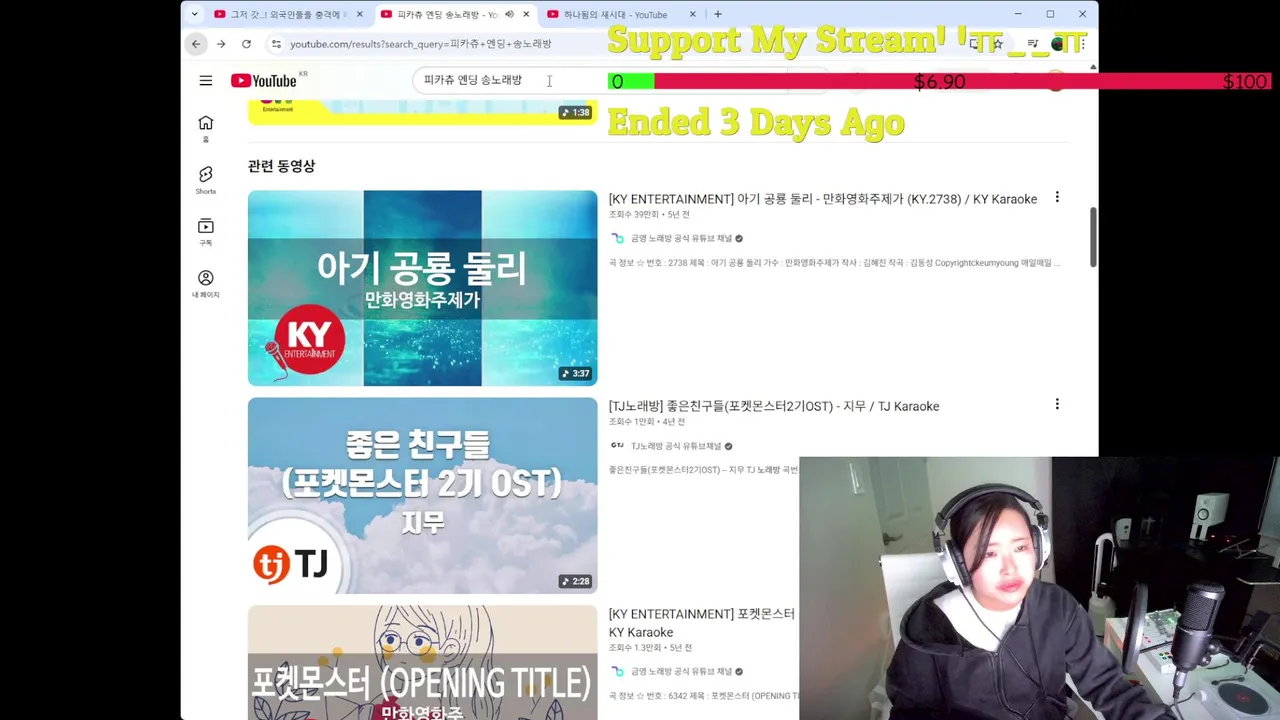Click the 금영 channel avatar on the 포켓몬스터 result
The image size is (1280, 720).
pyautogui.click(x=617, y=672)
